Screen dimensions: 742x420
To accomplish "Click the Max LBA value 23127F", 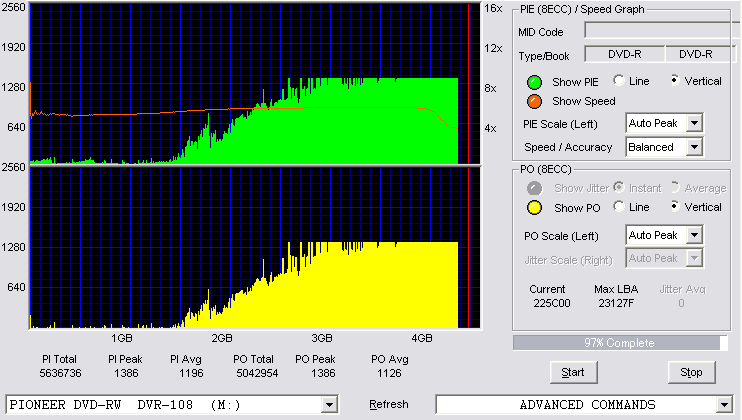I will point(616,303).
